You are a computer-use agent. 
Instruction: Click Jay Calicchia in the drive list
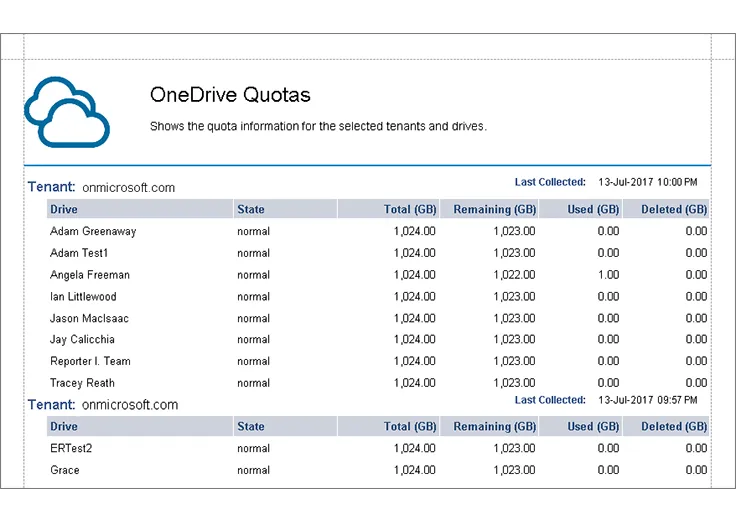pyautogui.click(x=82, y=339)
